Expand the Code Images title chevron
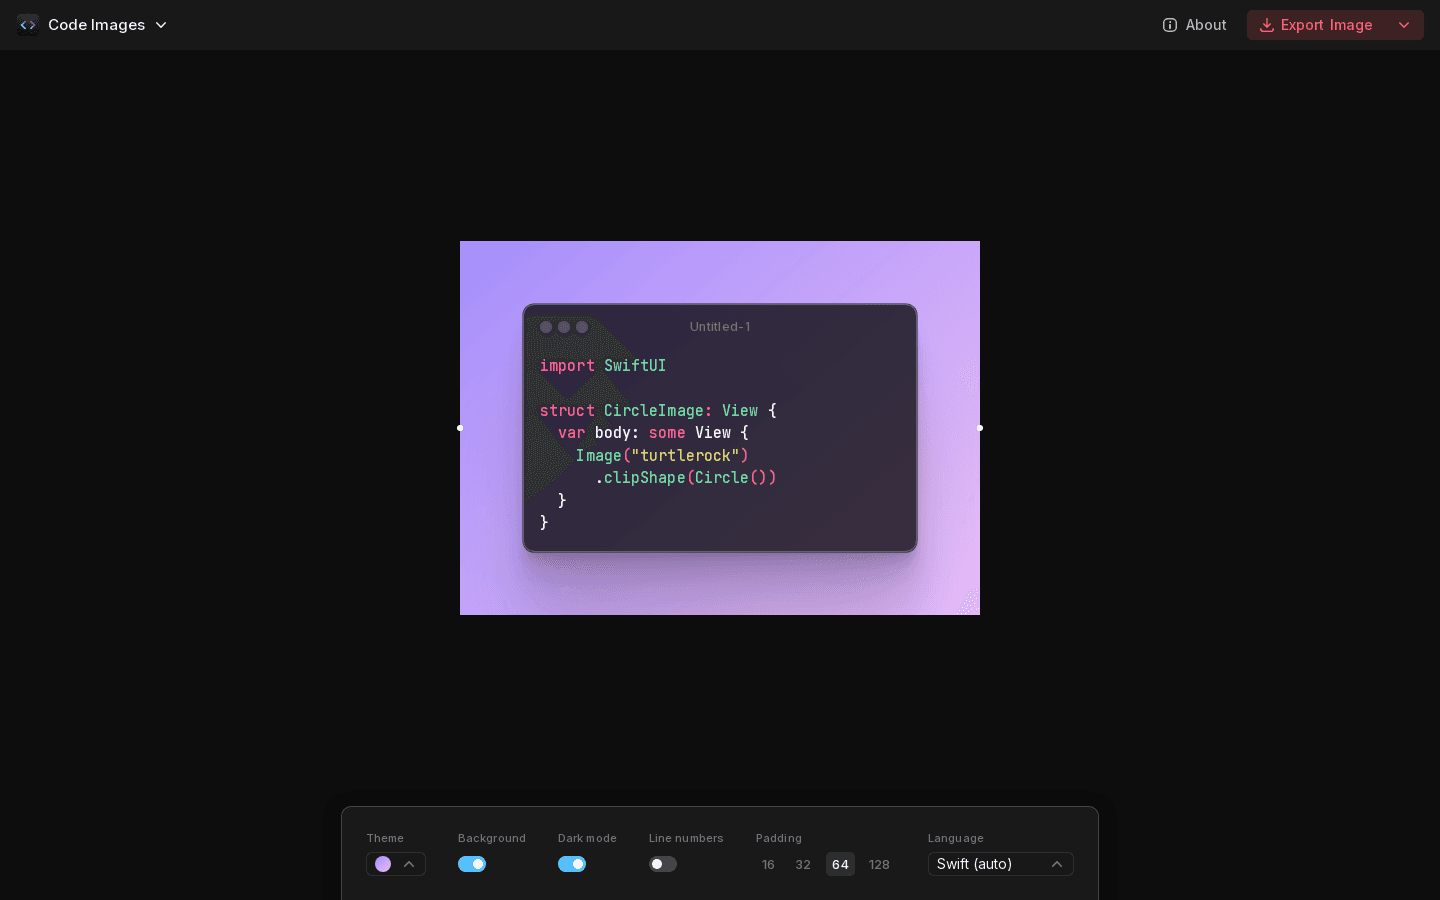The image size is (1440, 900). click(161, 25)
